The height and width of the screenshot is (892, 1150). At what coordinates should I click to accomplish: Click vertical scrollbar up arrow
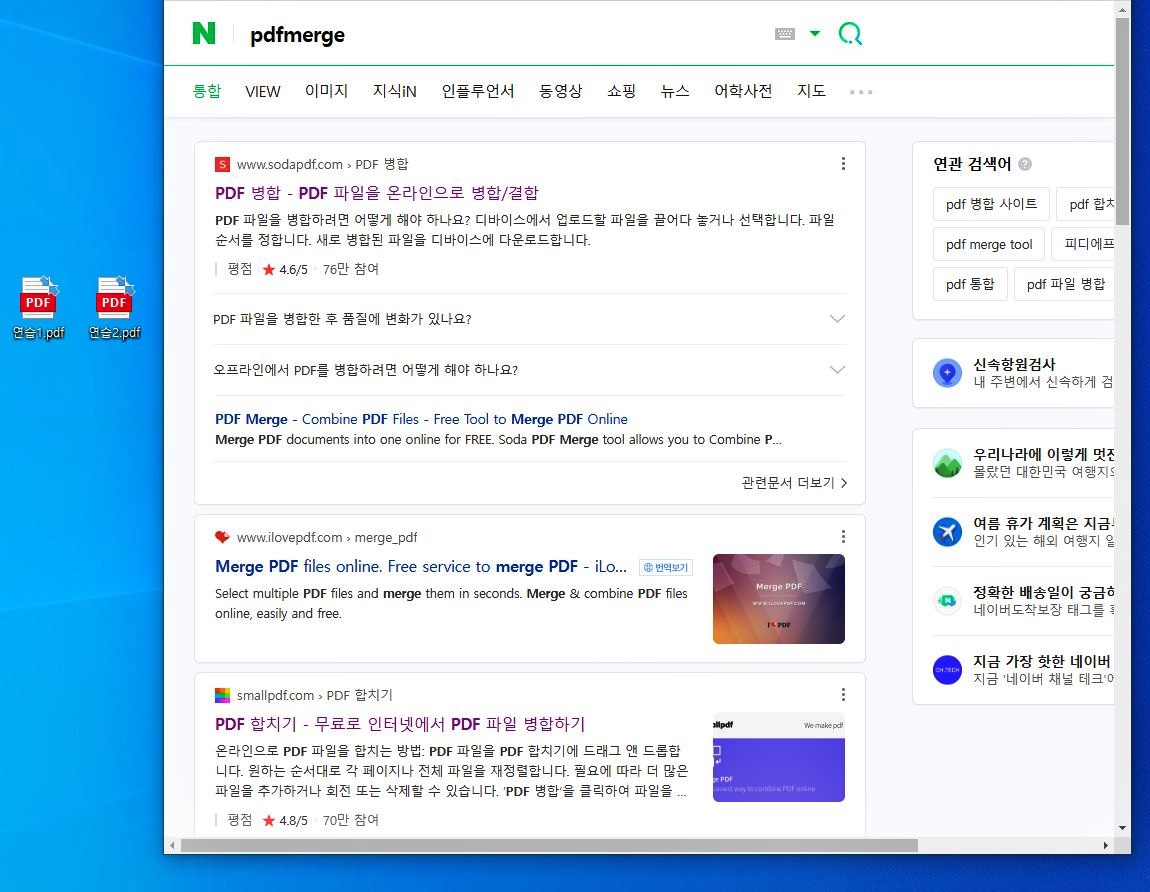coord(1122,9)
